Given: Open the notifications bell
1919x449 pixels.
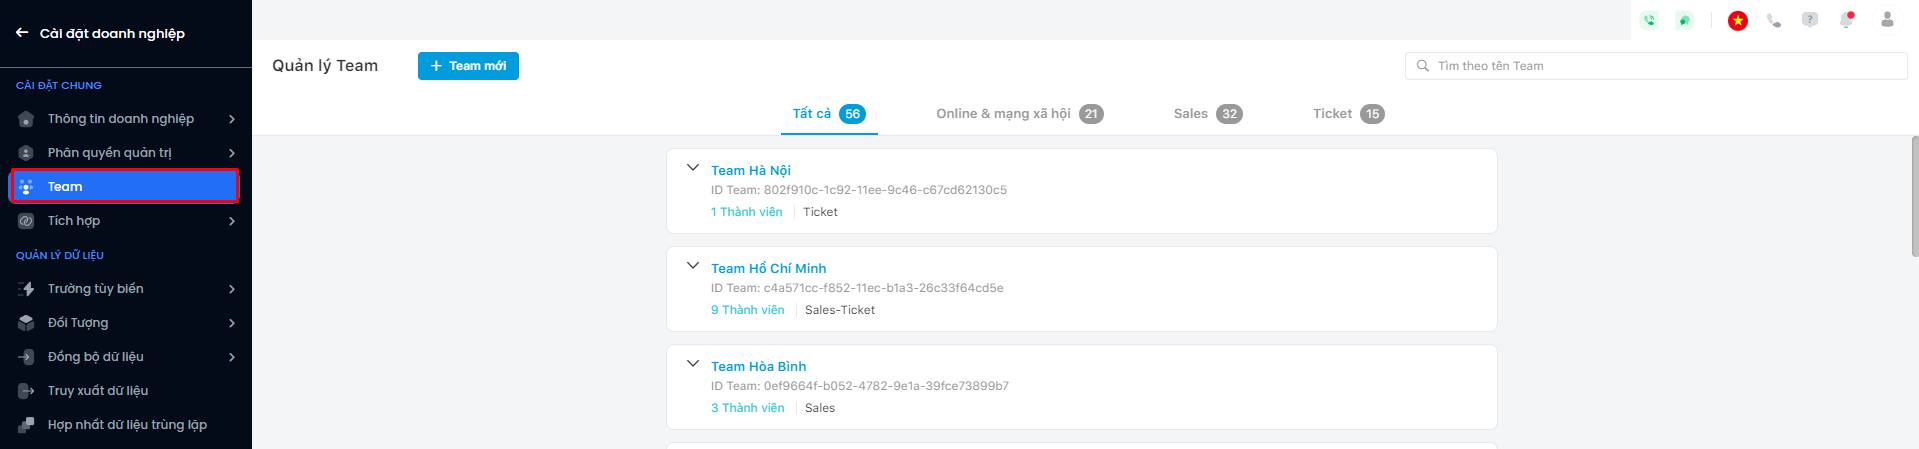Looking at the screenshot, I should pyautogui.click(x=1846, y=20).
